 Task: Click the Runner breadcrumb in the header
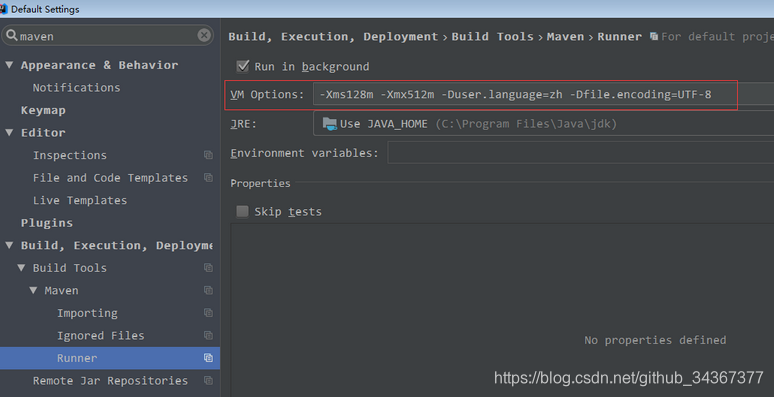[x=619, y=37]
